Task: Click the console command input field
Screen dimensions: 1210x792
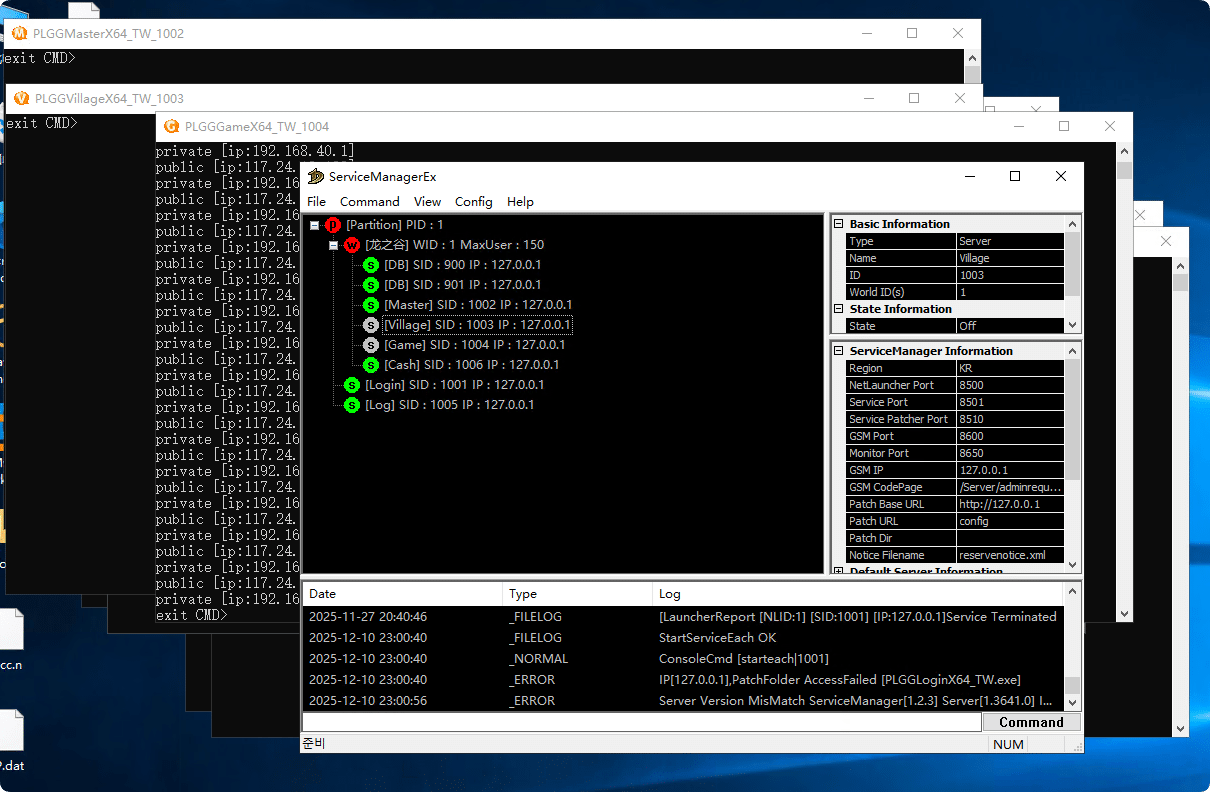Action: coord(640,722)
